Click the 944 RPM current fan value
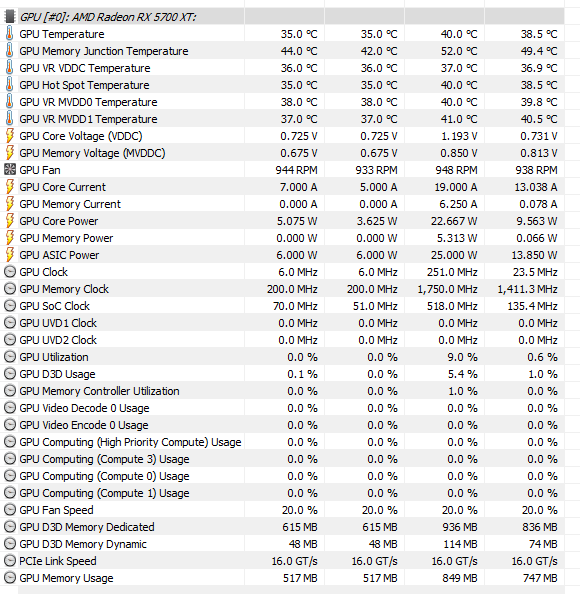This screenshot has width=580, height=594. click(x=296, y=170)
